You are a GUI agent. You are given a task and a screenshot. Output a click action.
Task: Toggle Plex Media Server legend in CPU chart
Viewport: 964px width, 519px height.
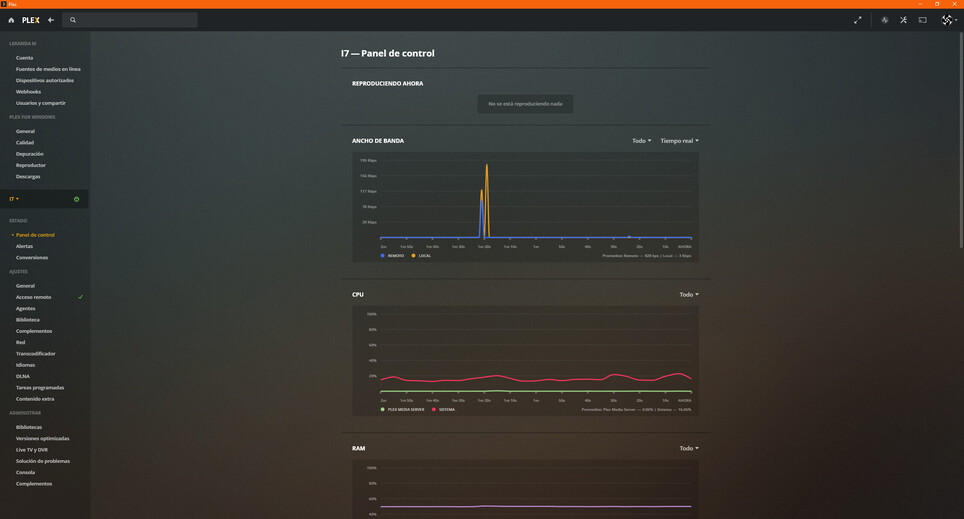tap(403, 410)
